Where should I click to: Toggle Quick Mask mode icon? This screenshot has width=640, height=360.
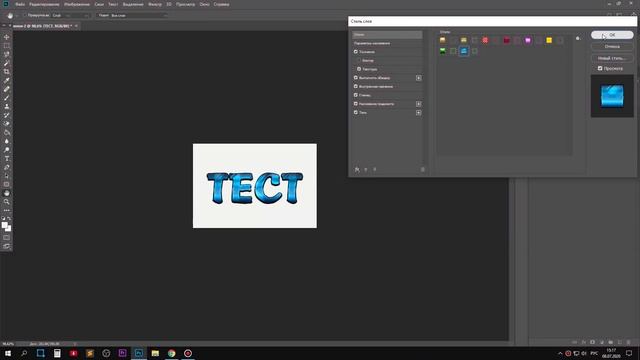point(7,238)
